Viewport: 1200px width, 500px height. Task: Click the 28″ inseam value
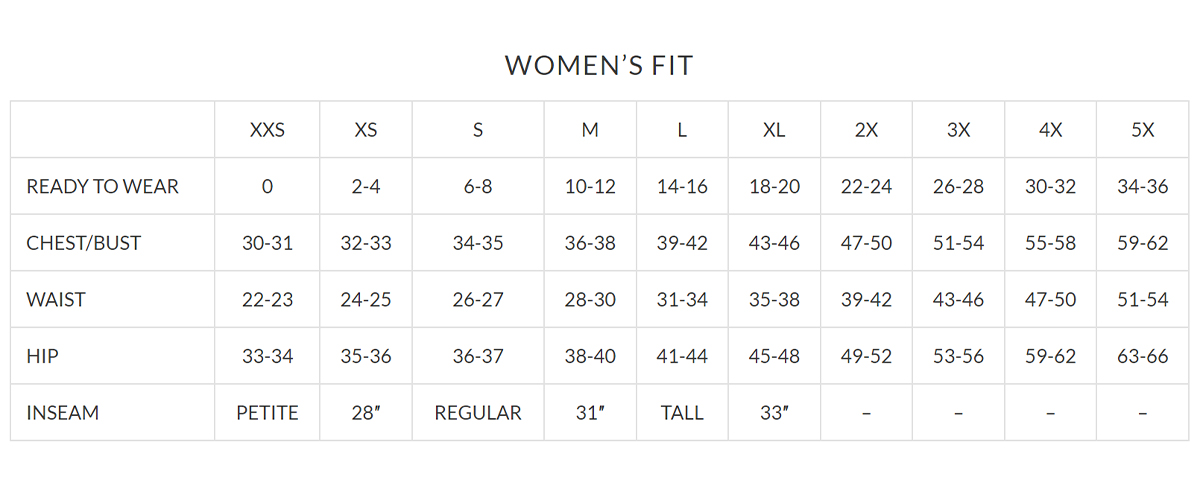[x=366, y=413]
